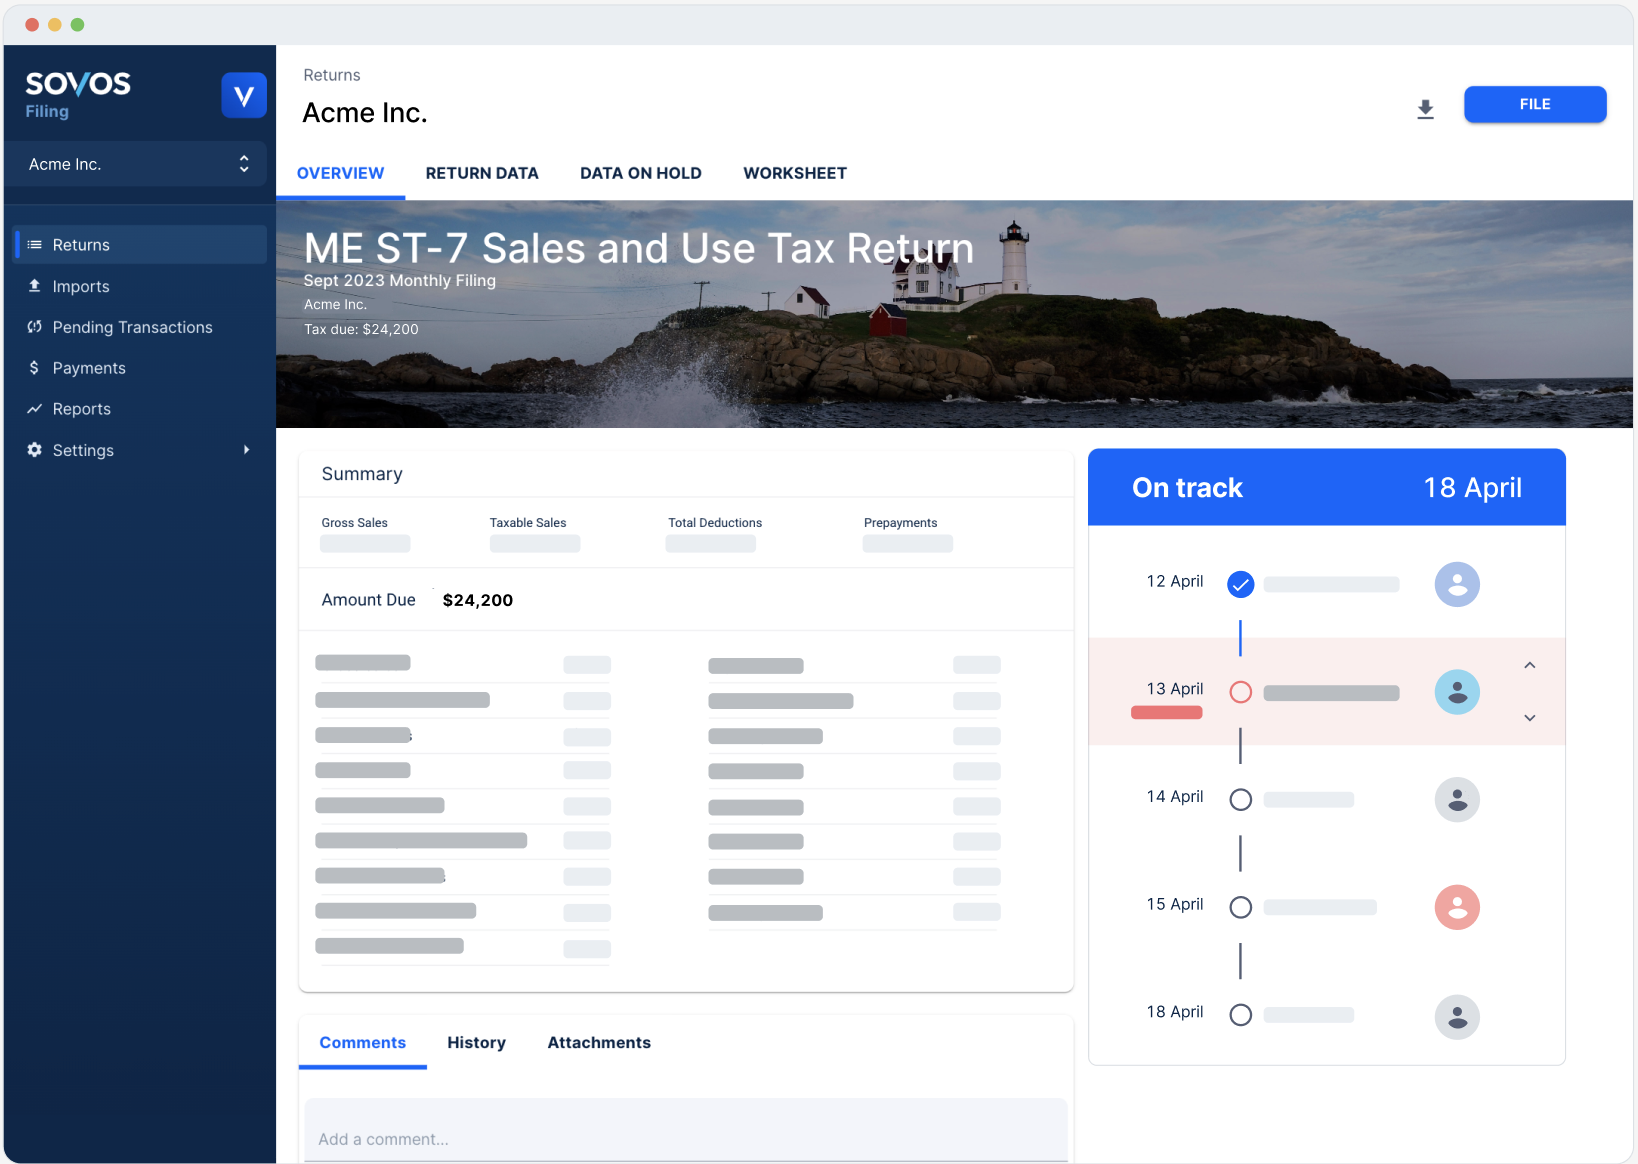
Task: Switch to the Return Data tab
Action: pos(481,173)
